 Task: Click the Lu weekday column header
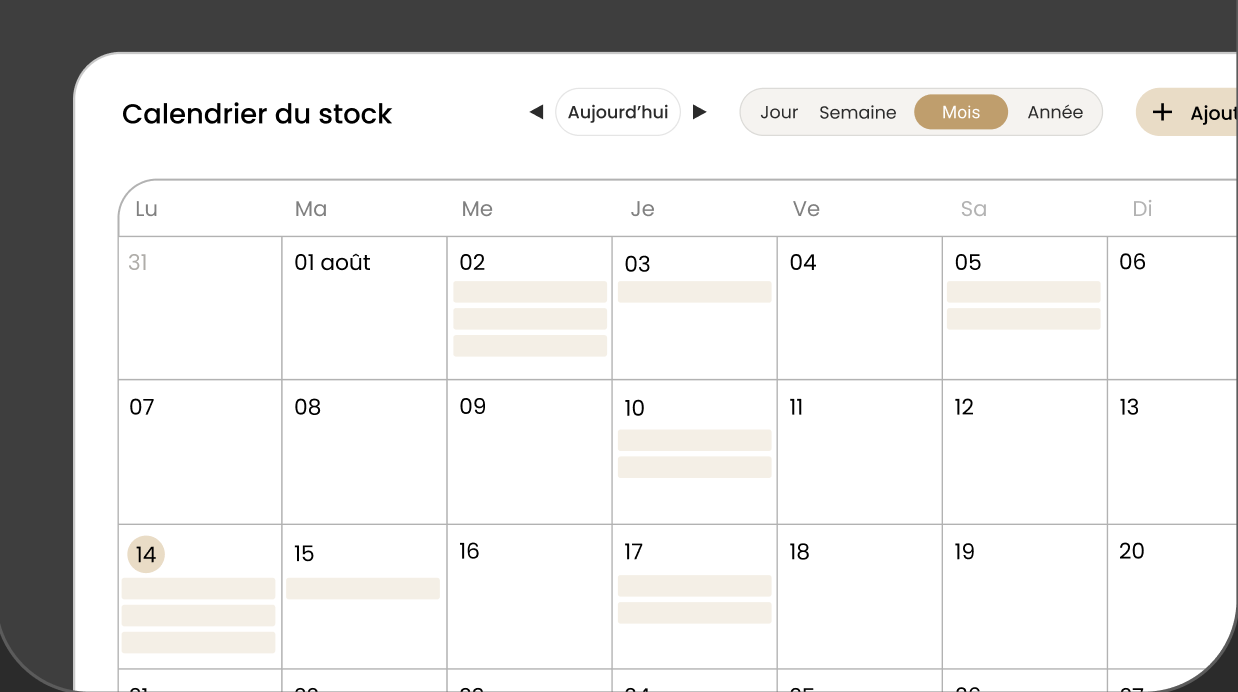(x=146, y=209)
